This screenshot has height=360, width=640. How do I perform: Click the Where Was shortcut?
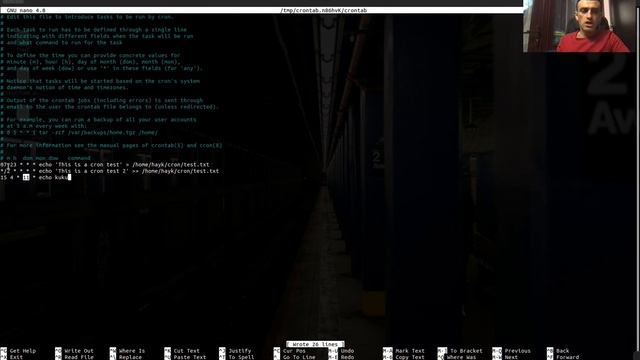457,357
